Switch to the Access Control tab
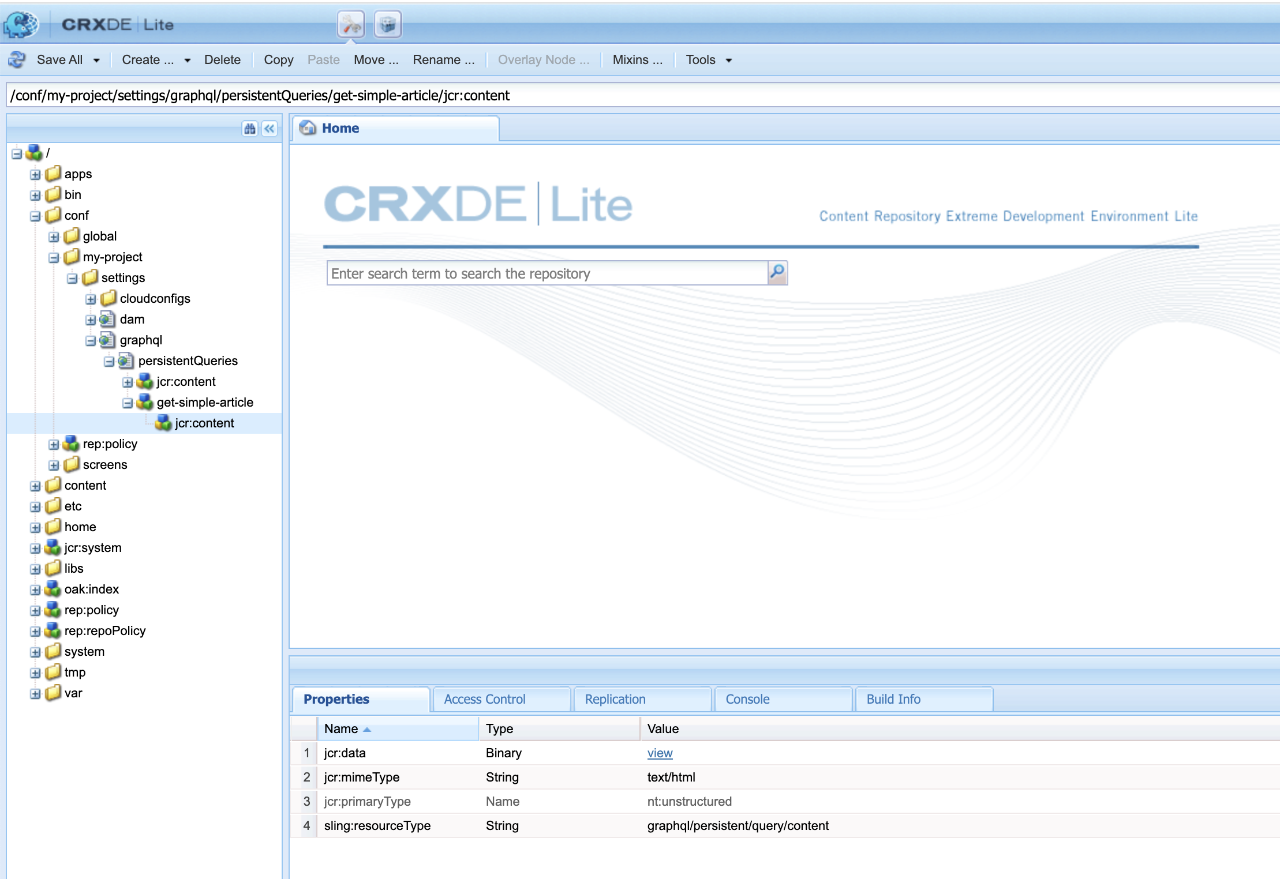The height and width of the screenshot is (879, 1280). click(x=501, y=700)
